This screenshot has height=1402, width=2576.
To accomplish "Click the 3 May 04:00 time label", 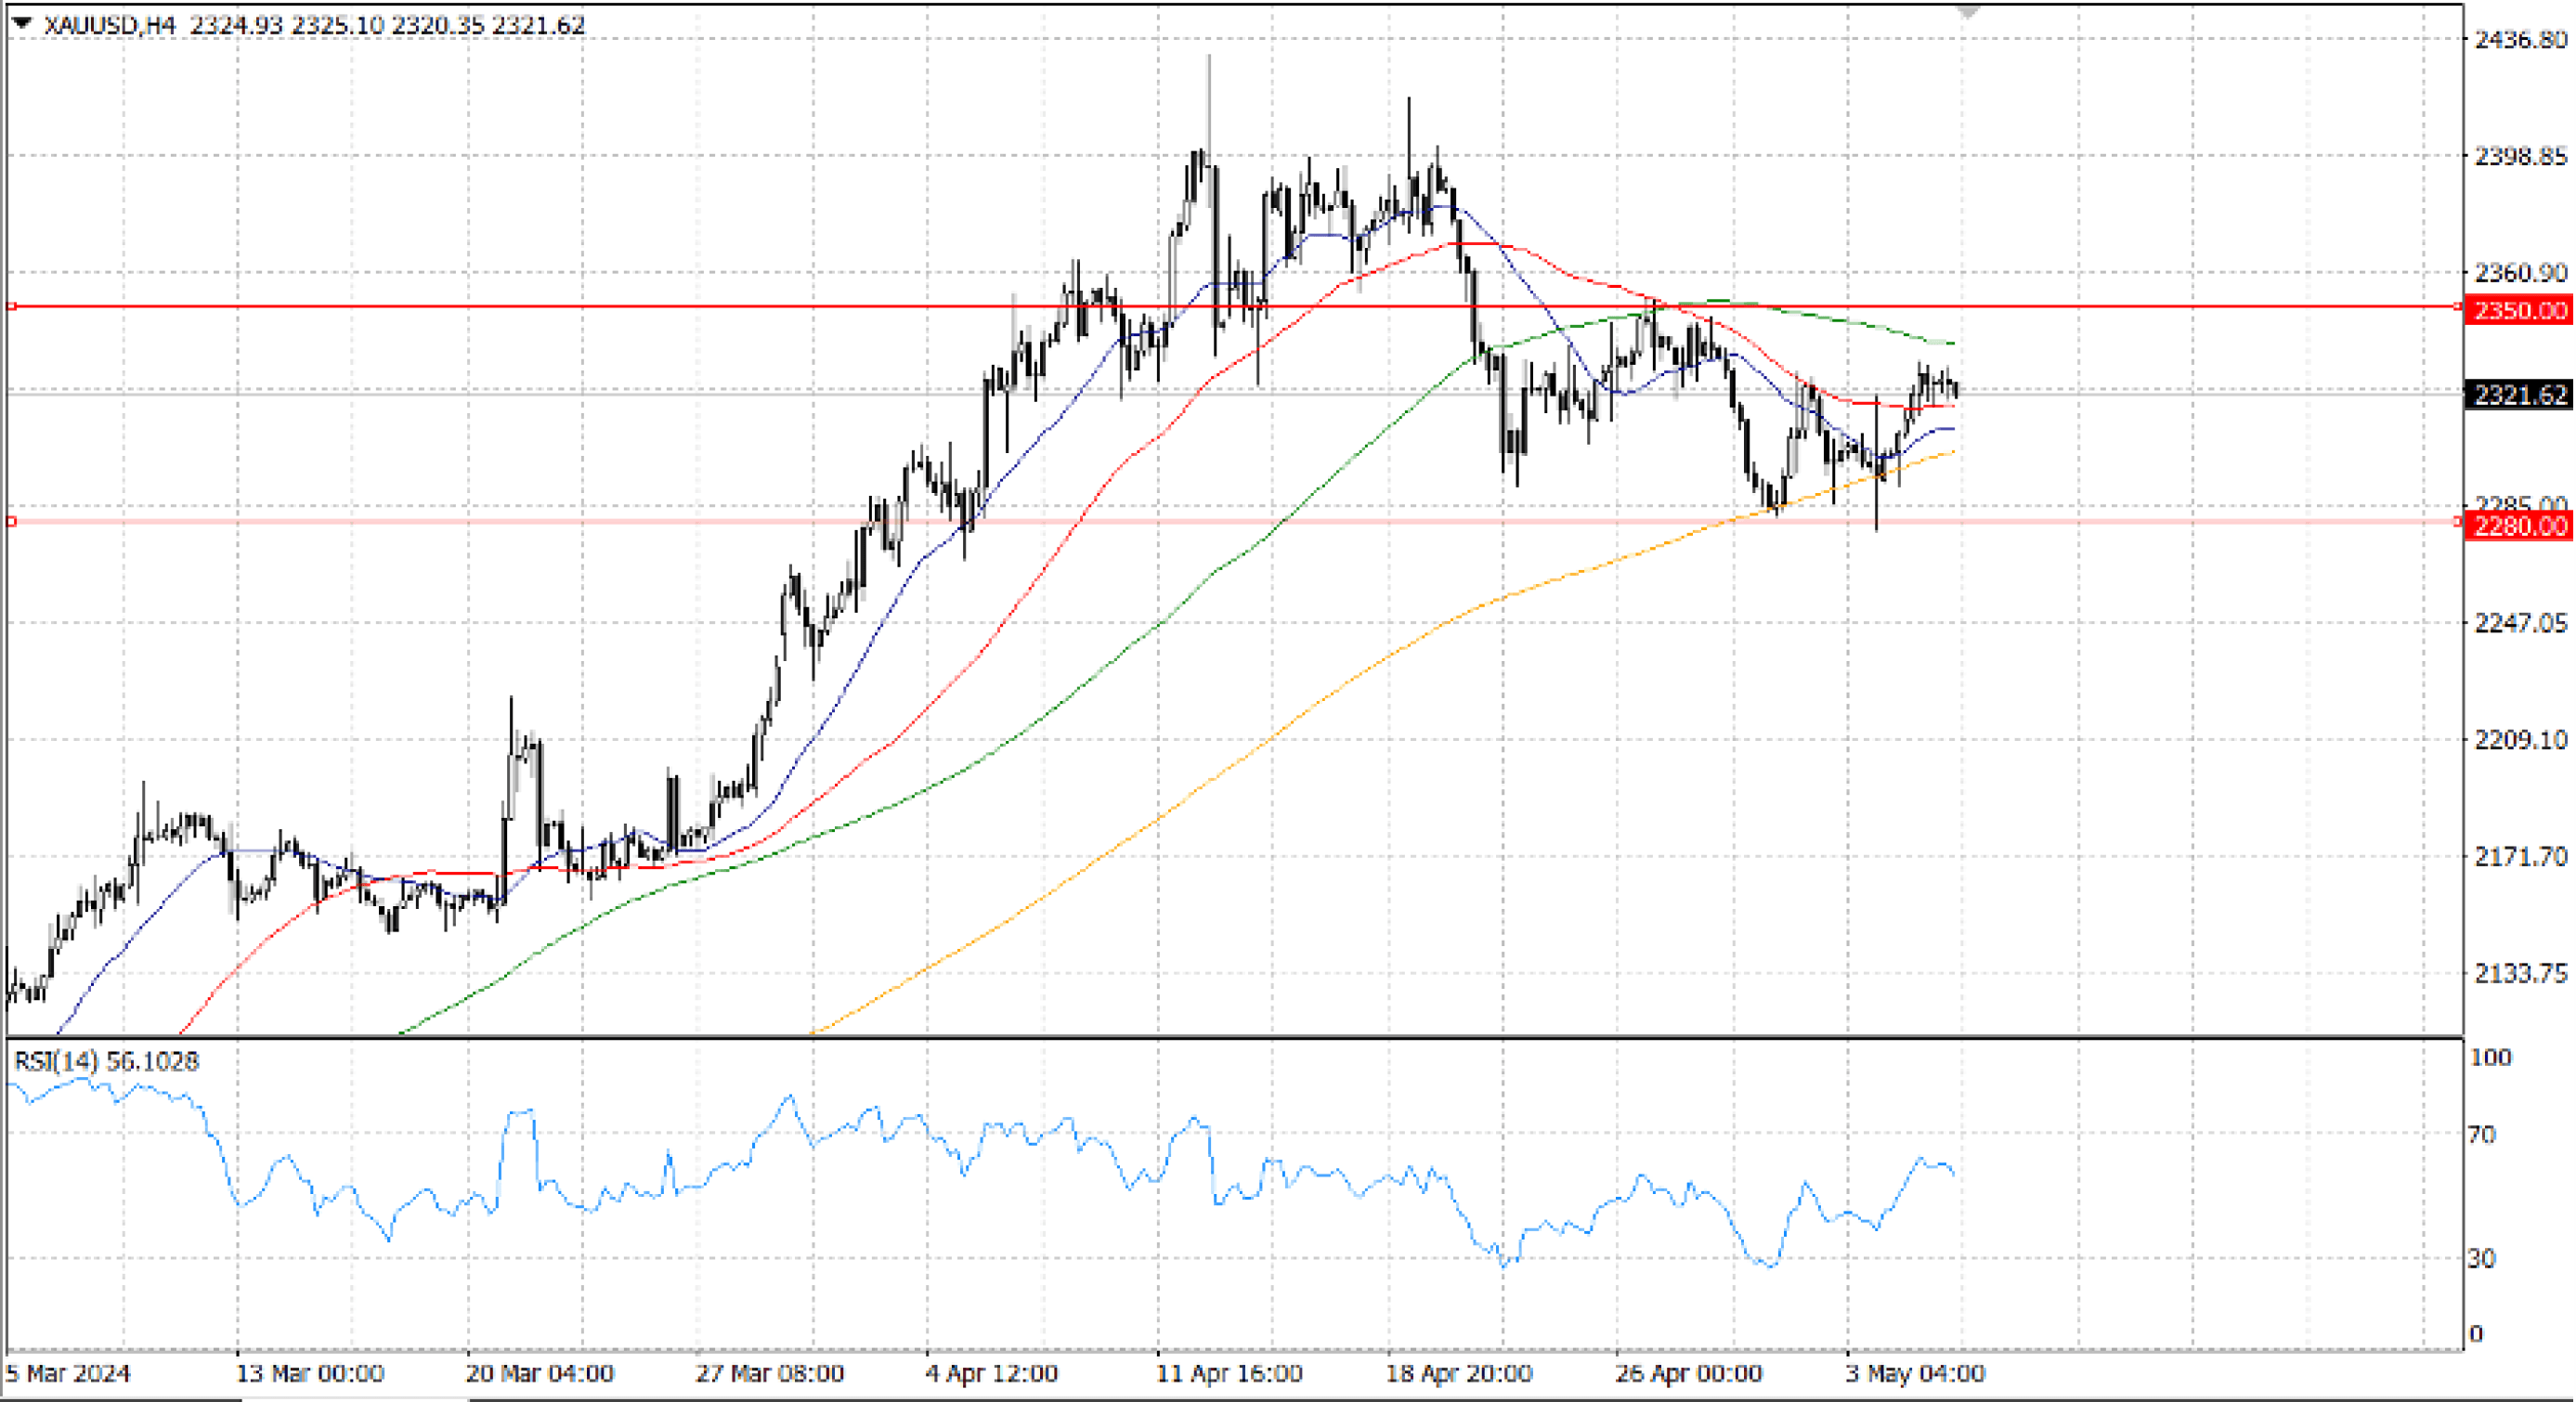I will click(1914, 1373).
